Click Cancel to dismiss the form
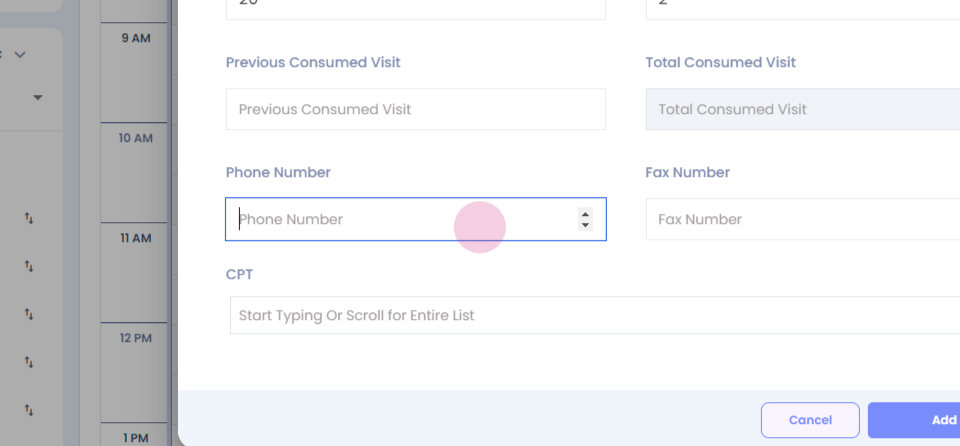 pyautogui.click(x=810, y=420)
